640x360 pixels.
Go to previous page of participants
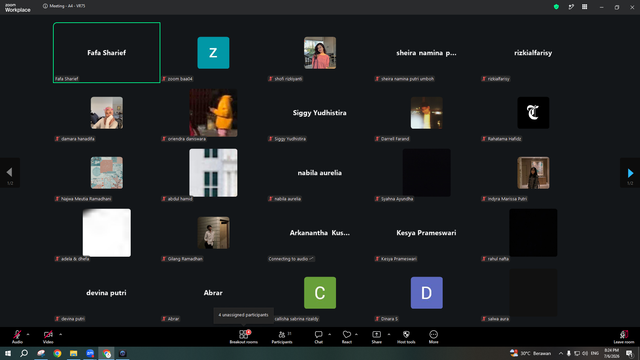pyautogui.click(x=10, y=173)
